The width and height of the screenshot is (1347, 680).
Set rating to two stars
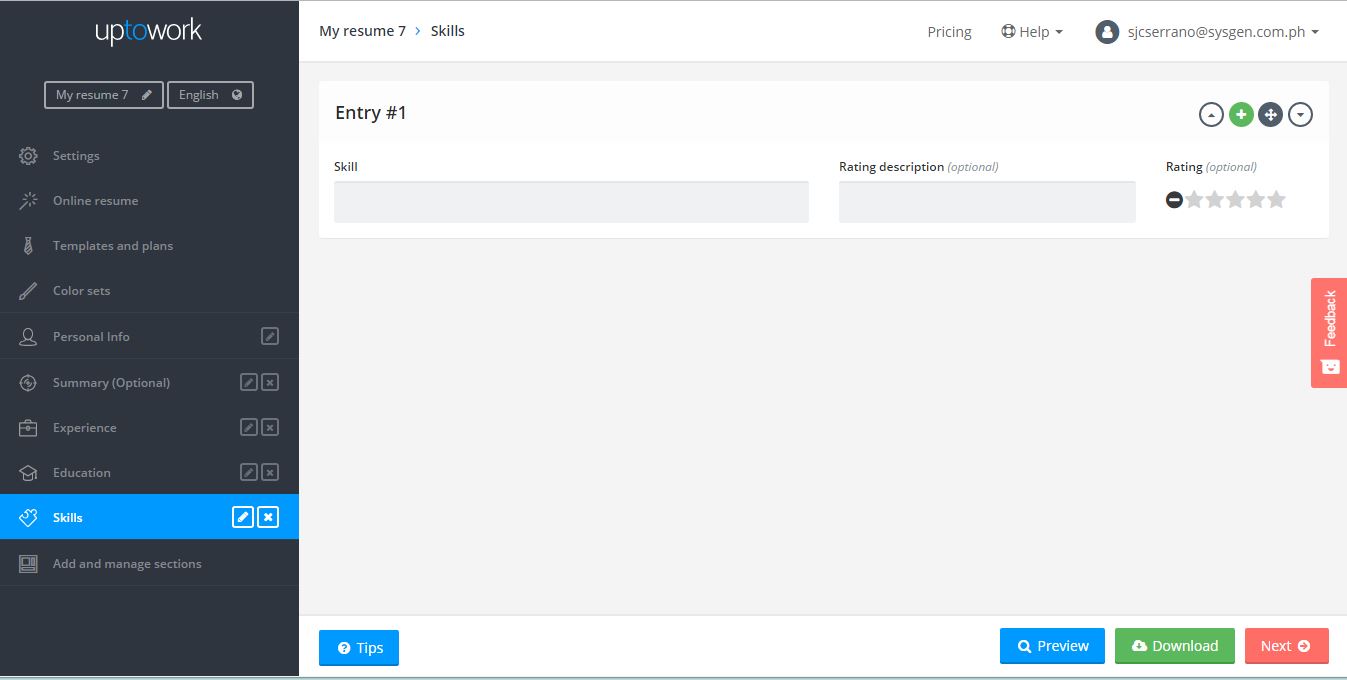coord(1215,200)
